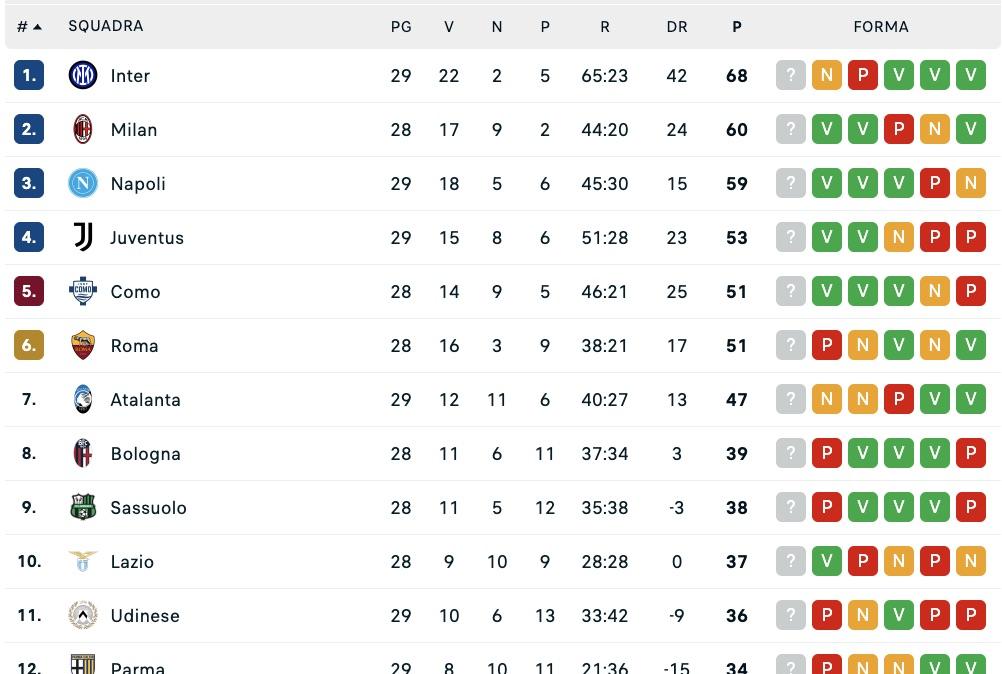Image resolution: width=1002 pixels, height=674 pixels.
Task: Select the Lazio eagle badge
Action: coord(82,561)
